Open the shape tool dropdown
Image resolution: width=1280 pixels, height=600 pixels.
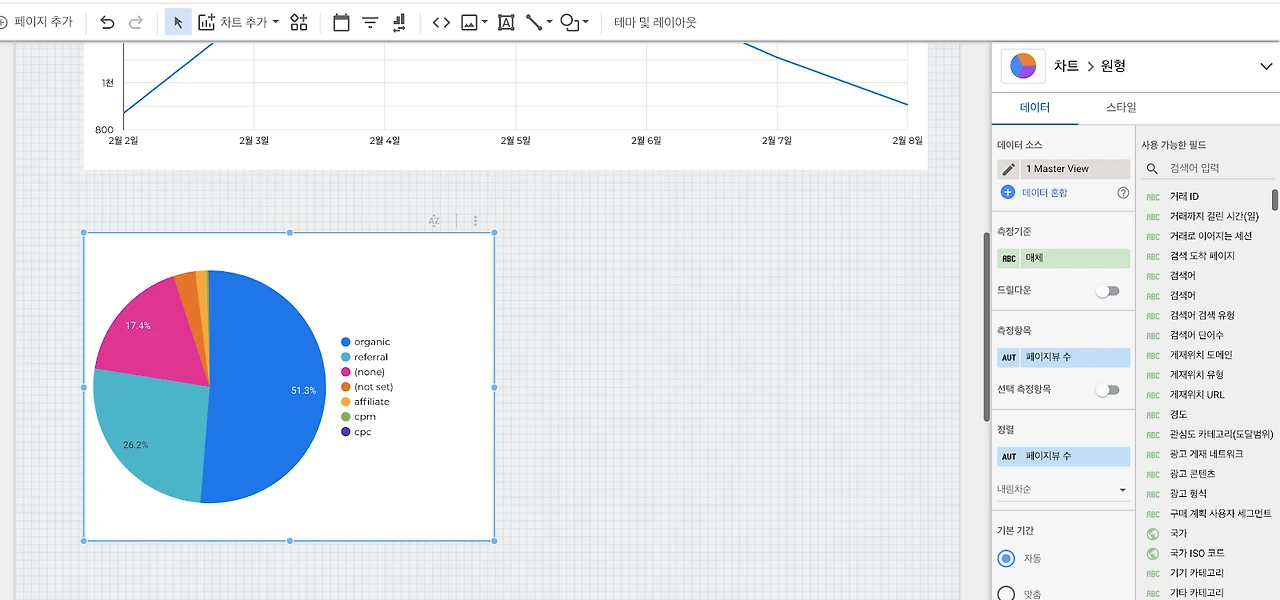tap(574, 22)
